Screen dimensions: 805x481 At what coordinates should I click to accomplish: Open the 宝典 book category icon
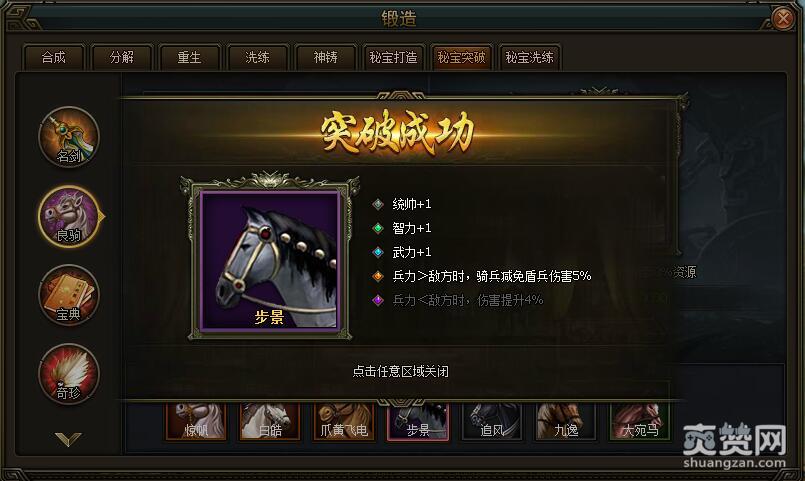point(69,295)
